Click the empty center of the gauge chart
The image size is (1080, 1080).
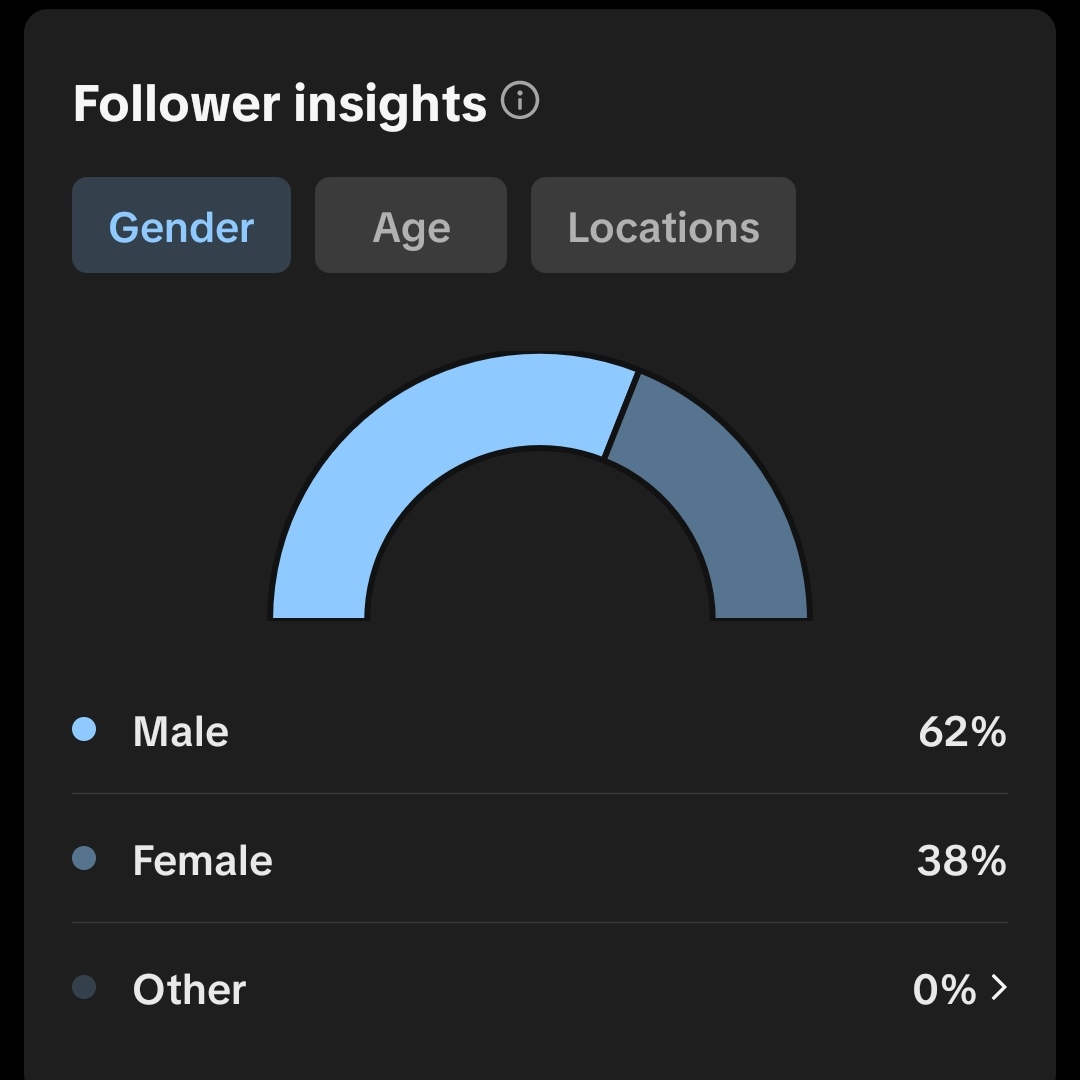(540, 544)
